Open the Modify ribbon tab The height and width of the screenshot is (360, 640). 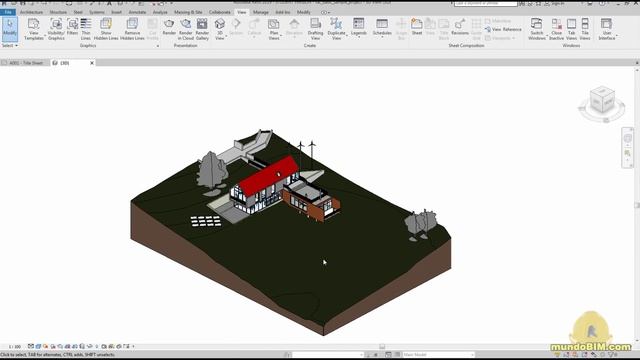[303, 12]
